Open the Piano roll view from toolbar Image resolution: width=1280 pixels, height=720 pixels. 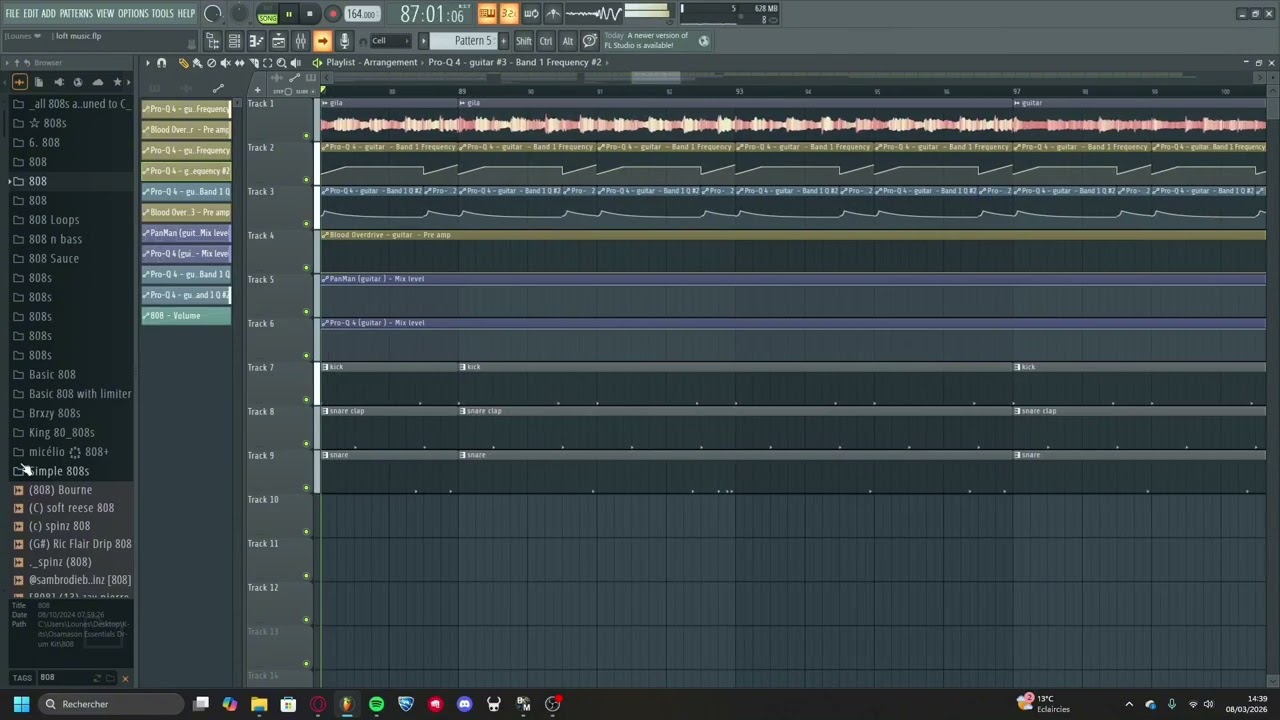tap(256, 41)
